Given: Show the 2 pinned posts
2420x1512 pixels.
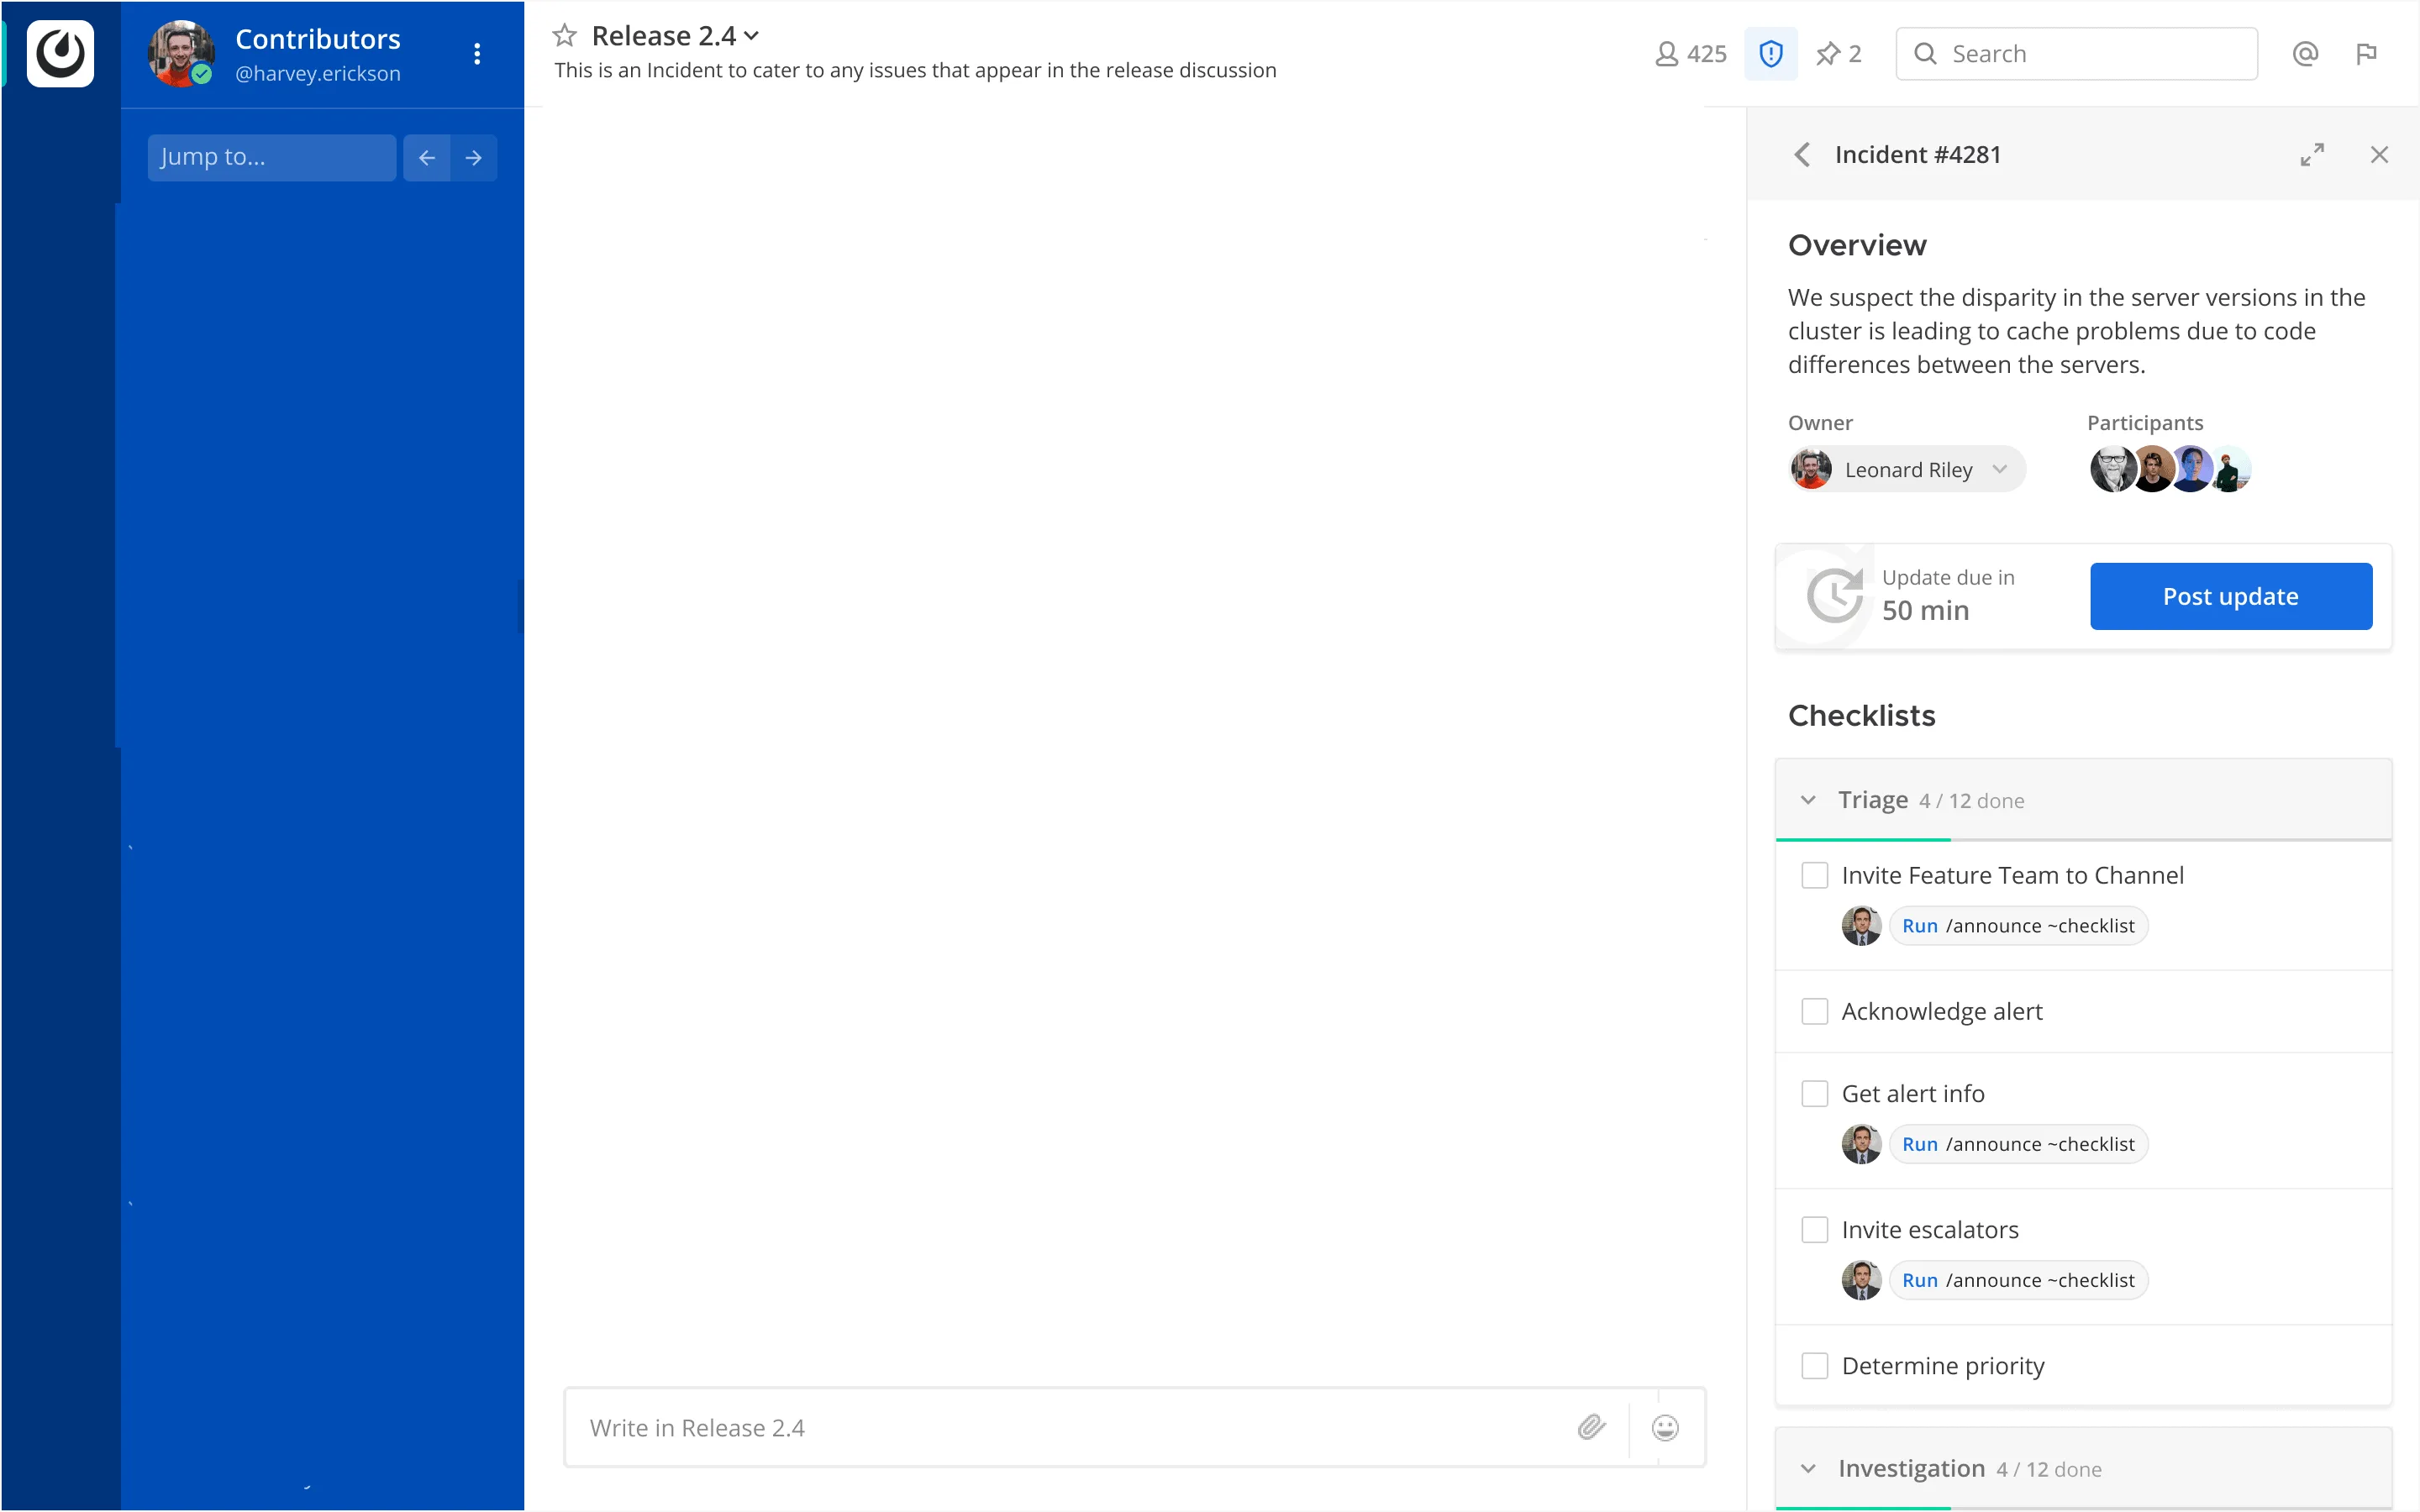Looking at the screenshot, I should click(1839, 54).
